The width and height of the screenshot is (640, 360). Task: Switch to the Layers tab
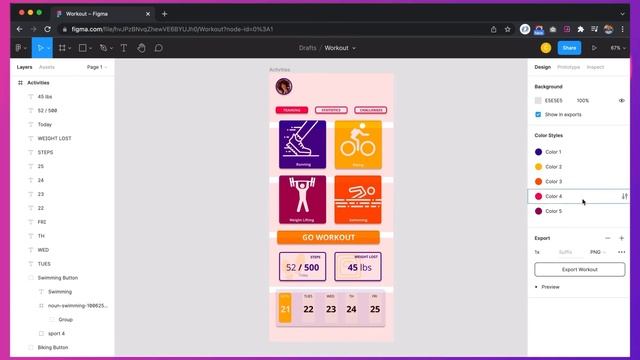click(24, 67)
